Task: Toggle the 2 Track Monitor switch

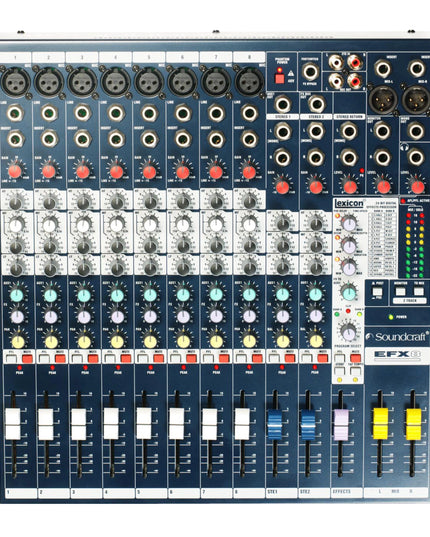Action: point(400,291)
